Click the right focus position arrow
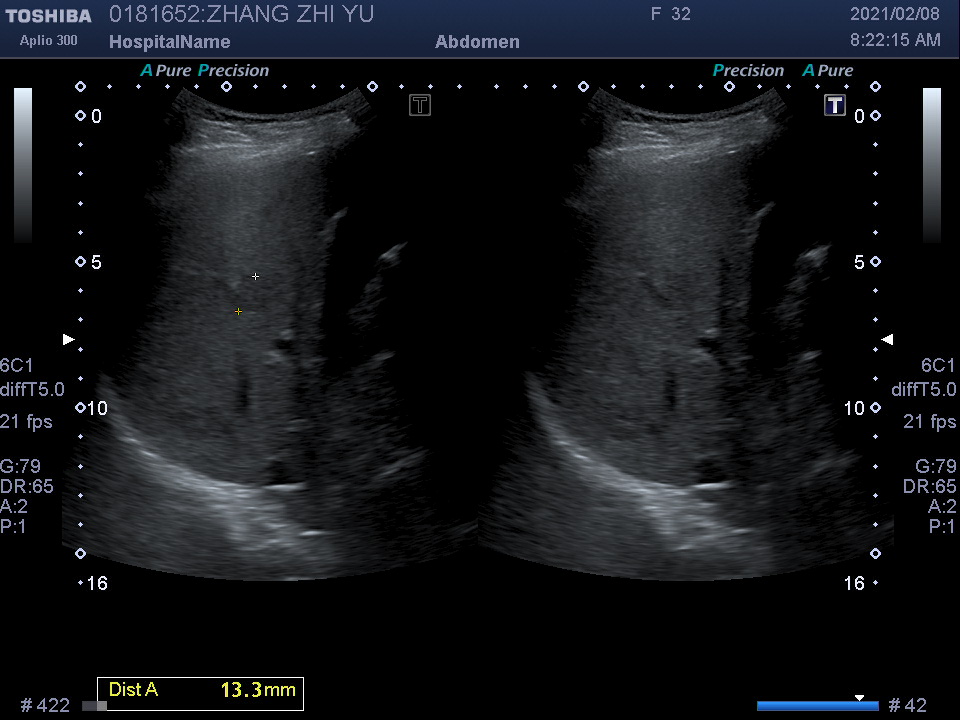The height and width of the screenshot is (720, 960). click(x=887, y=340)
